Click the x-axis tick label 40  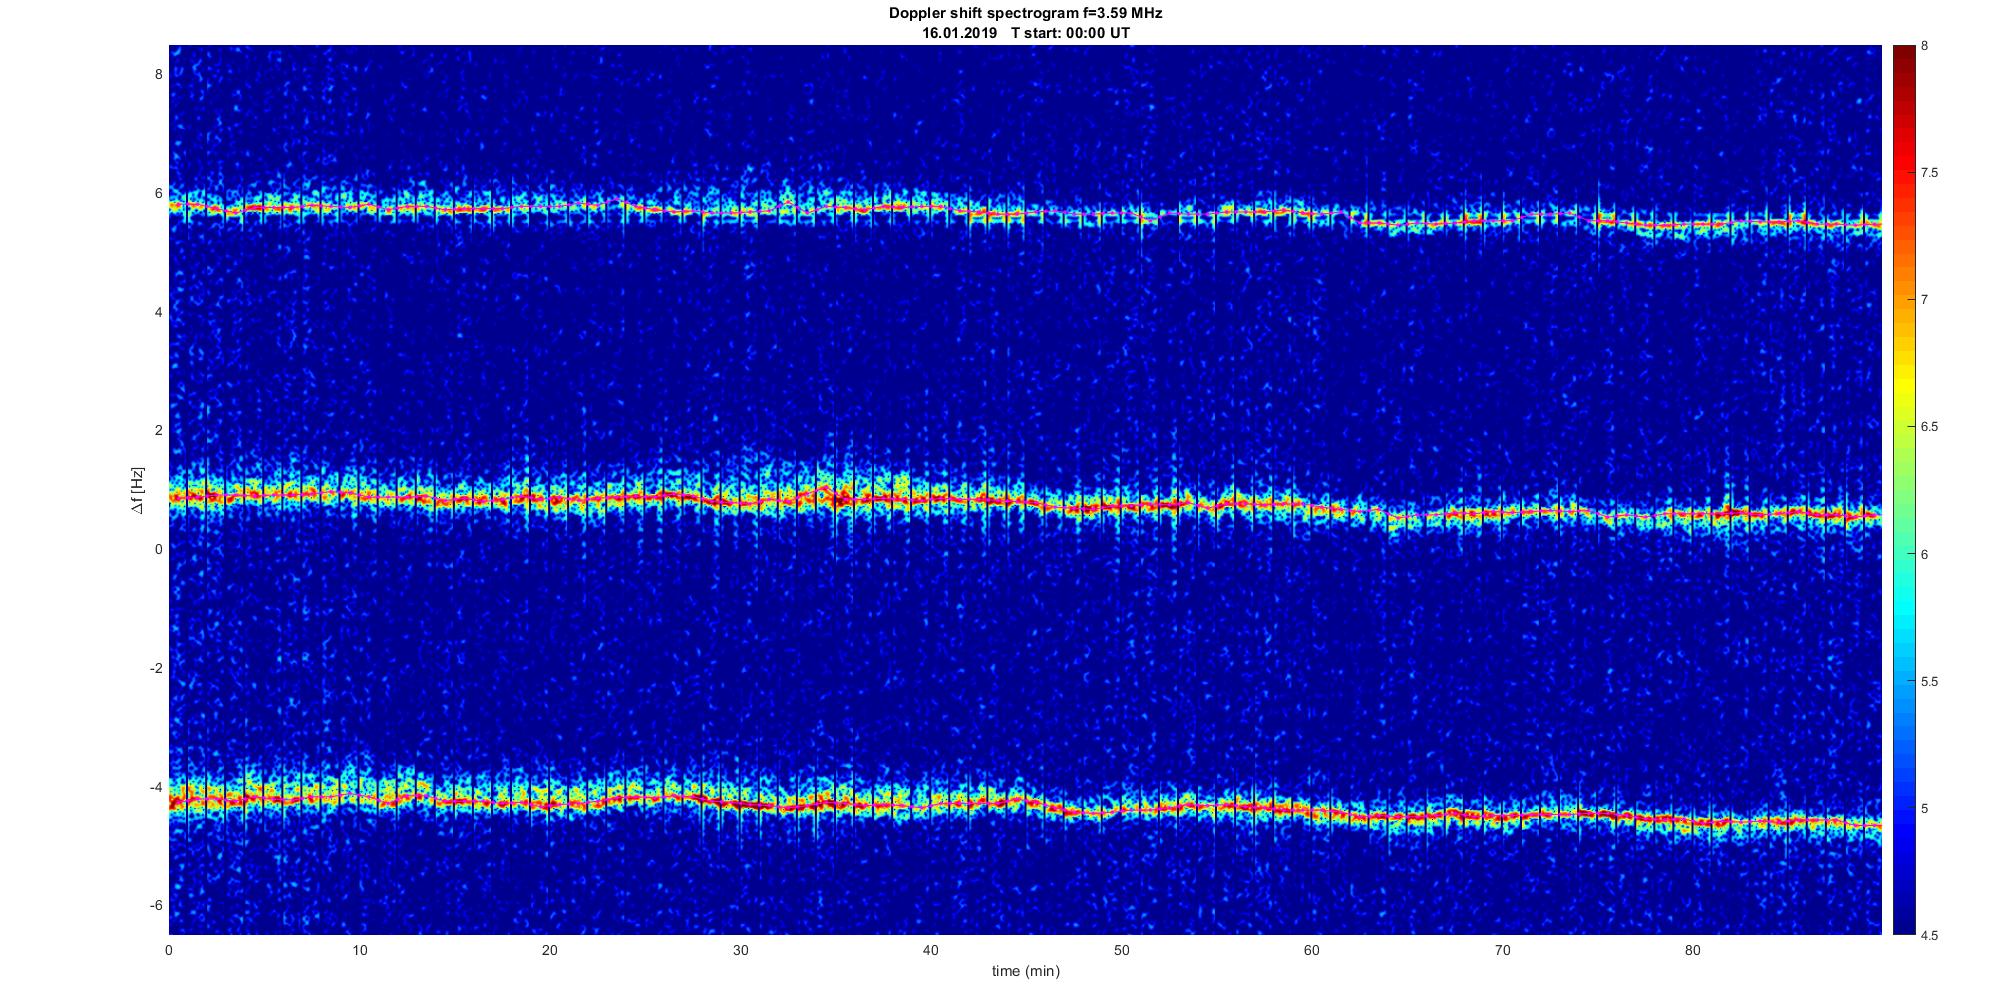coord(930,950)
